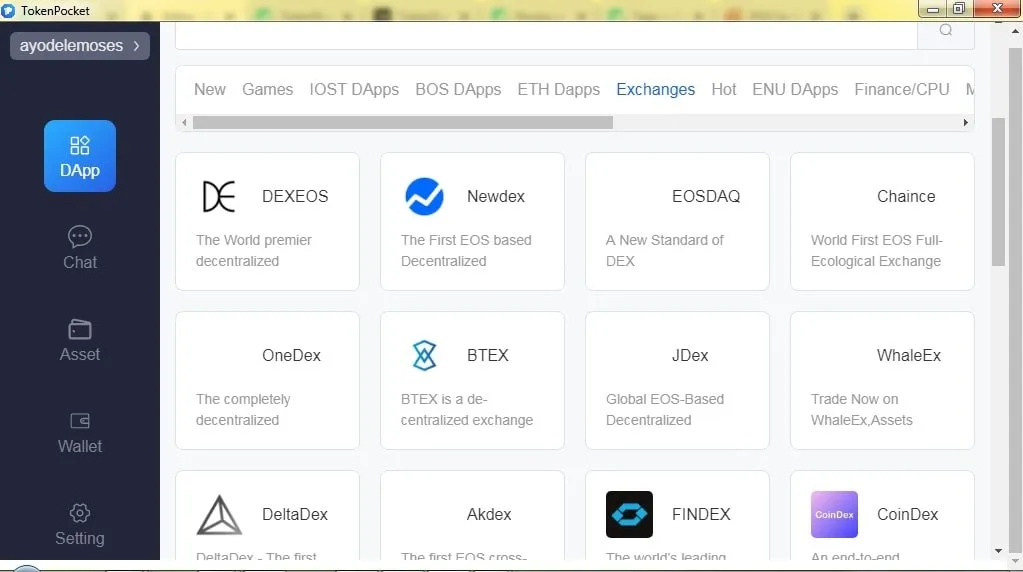Click 'Global EOS-Based Decentralized' description

(665, 410)
